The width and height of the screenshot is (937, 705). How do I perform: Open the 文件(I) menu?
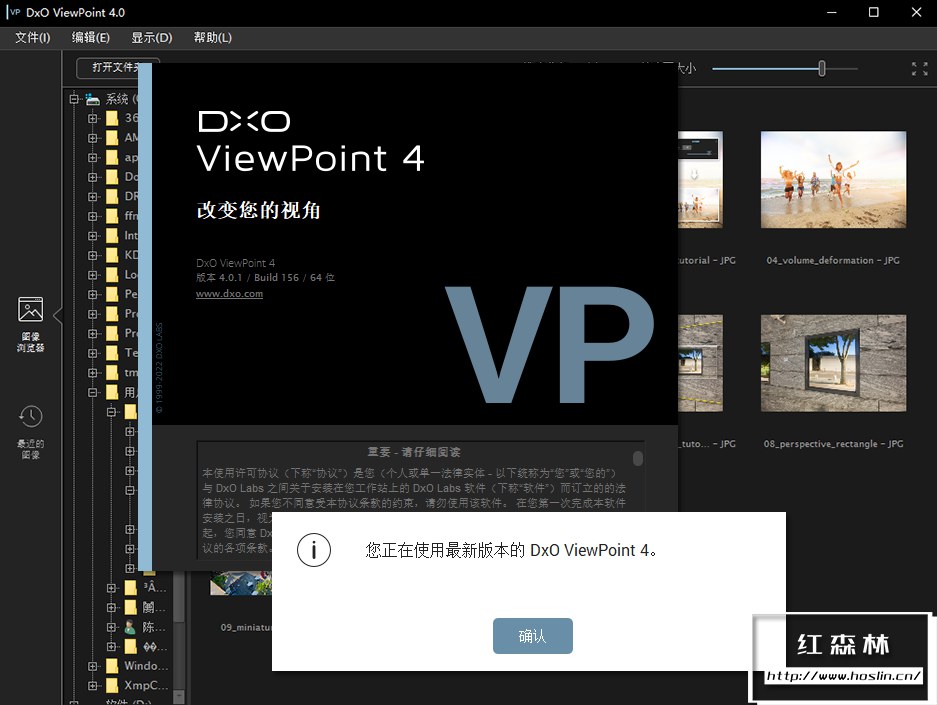pyautogui.click(x=33, y=38)
